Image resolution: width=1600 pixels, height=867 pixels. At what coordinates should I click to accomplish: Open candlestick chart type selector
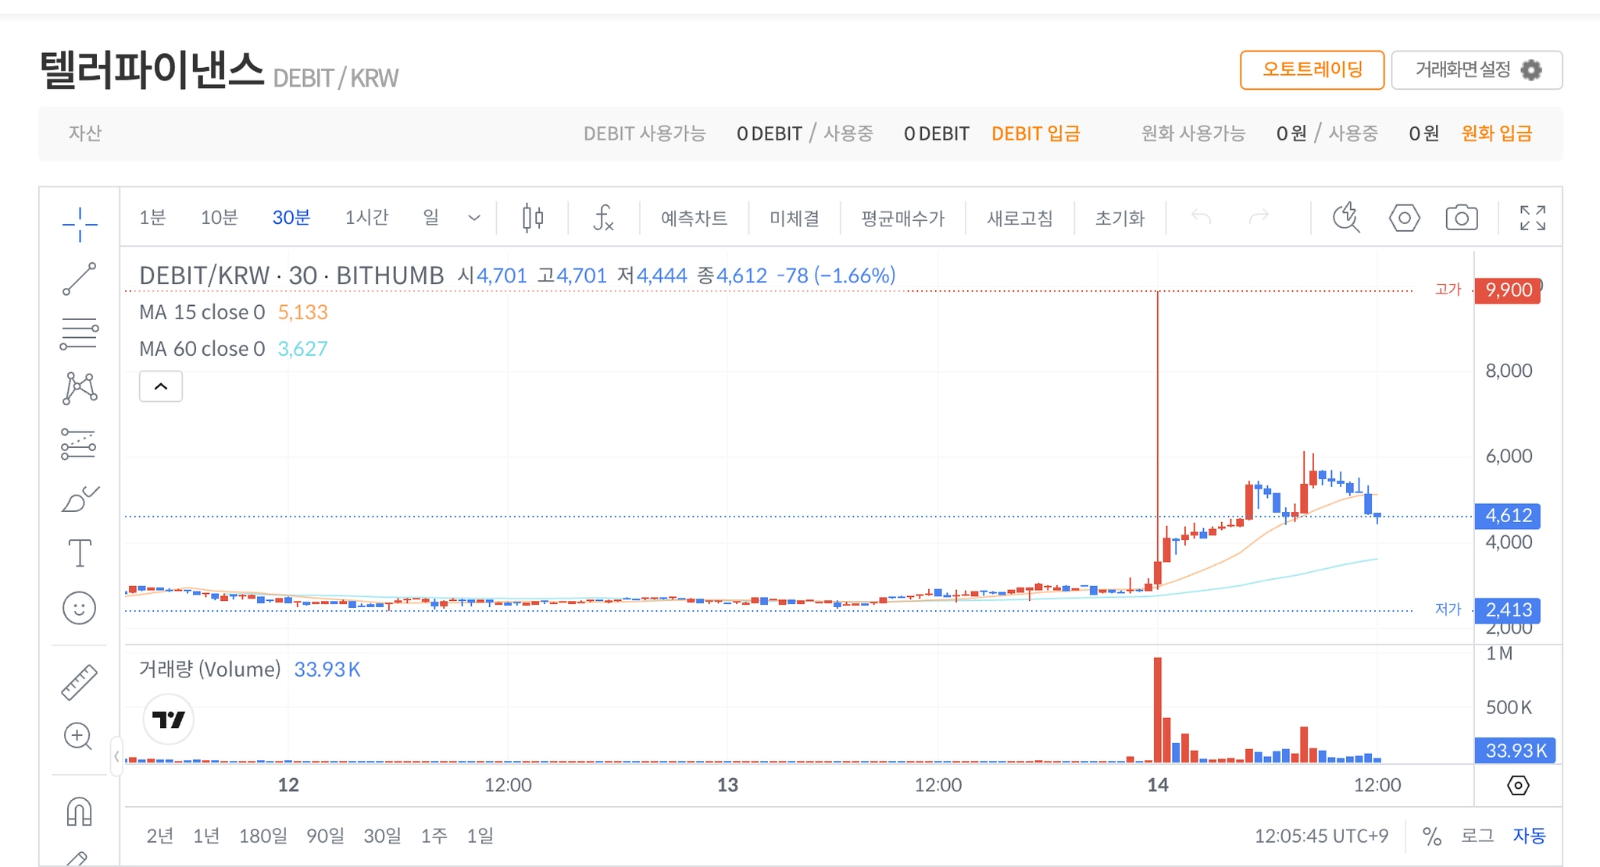[x=533, y=217]
